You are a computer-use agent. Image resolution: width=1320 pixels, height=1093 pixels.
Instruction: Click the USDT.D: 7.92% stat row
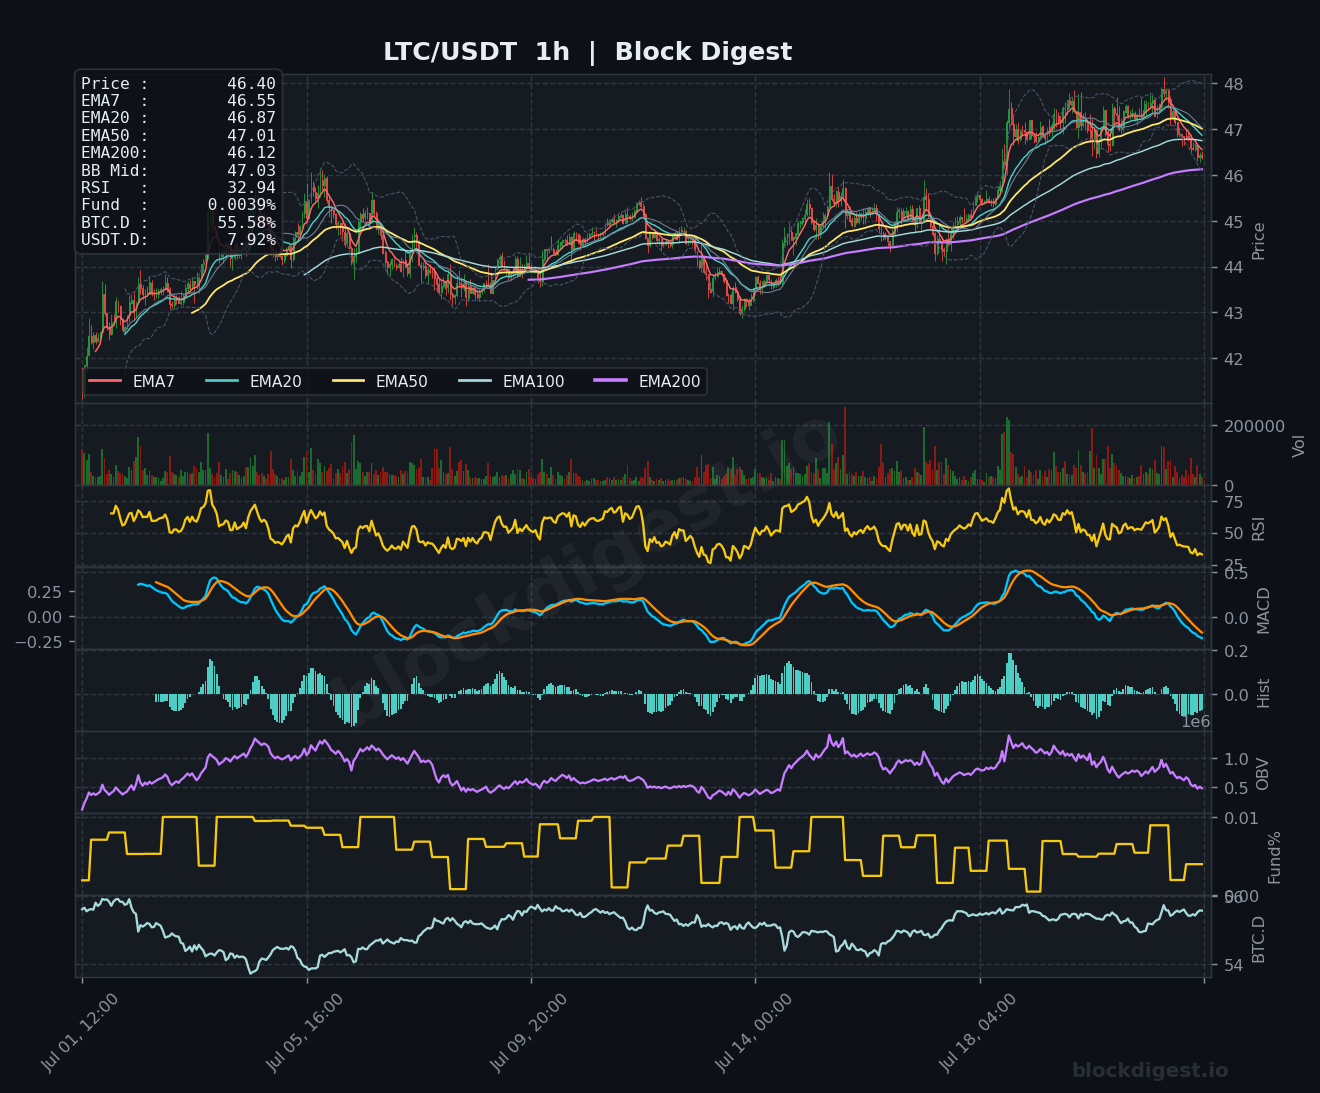click(x=178, y=240)
